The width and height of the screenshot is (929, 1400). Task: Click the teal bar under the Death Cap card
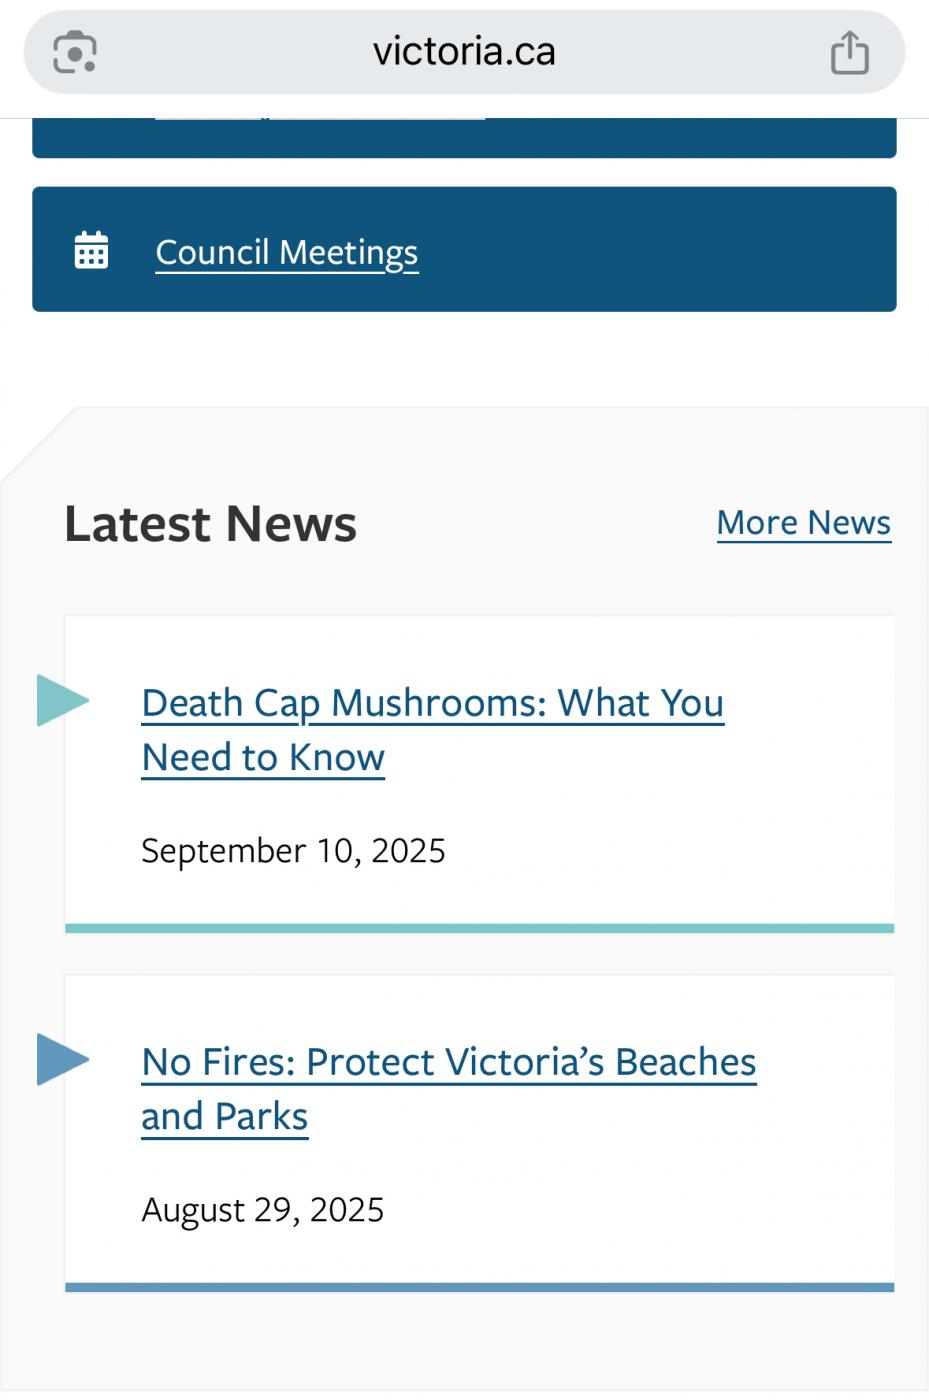point(479,928)
